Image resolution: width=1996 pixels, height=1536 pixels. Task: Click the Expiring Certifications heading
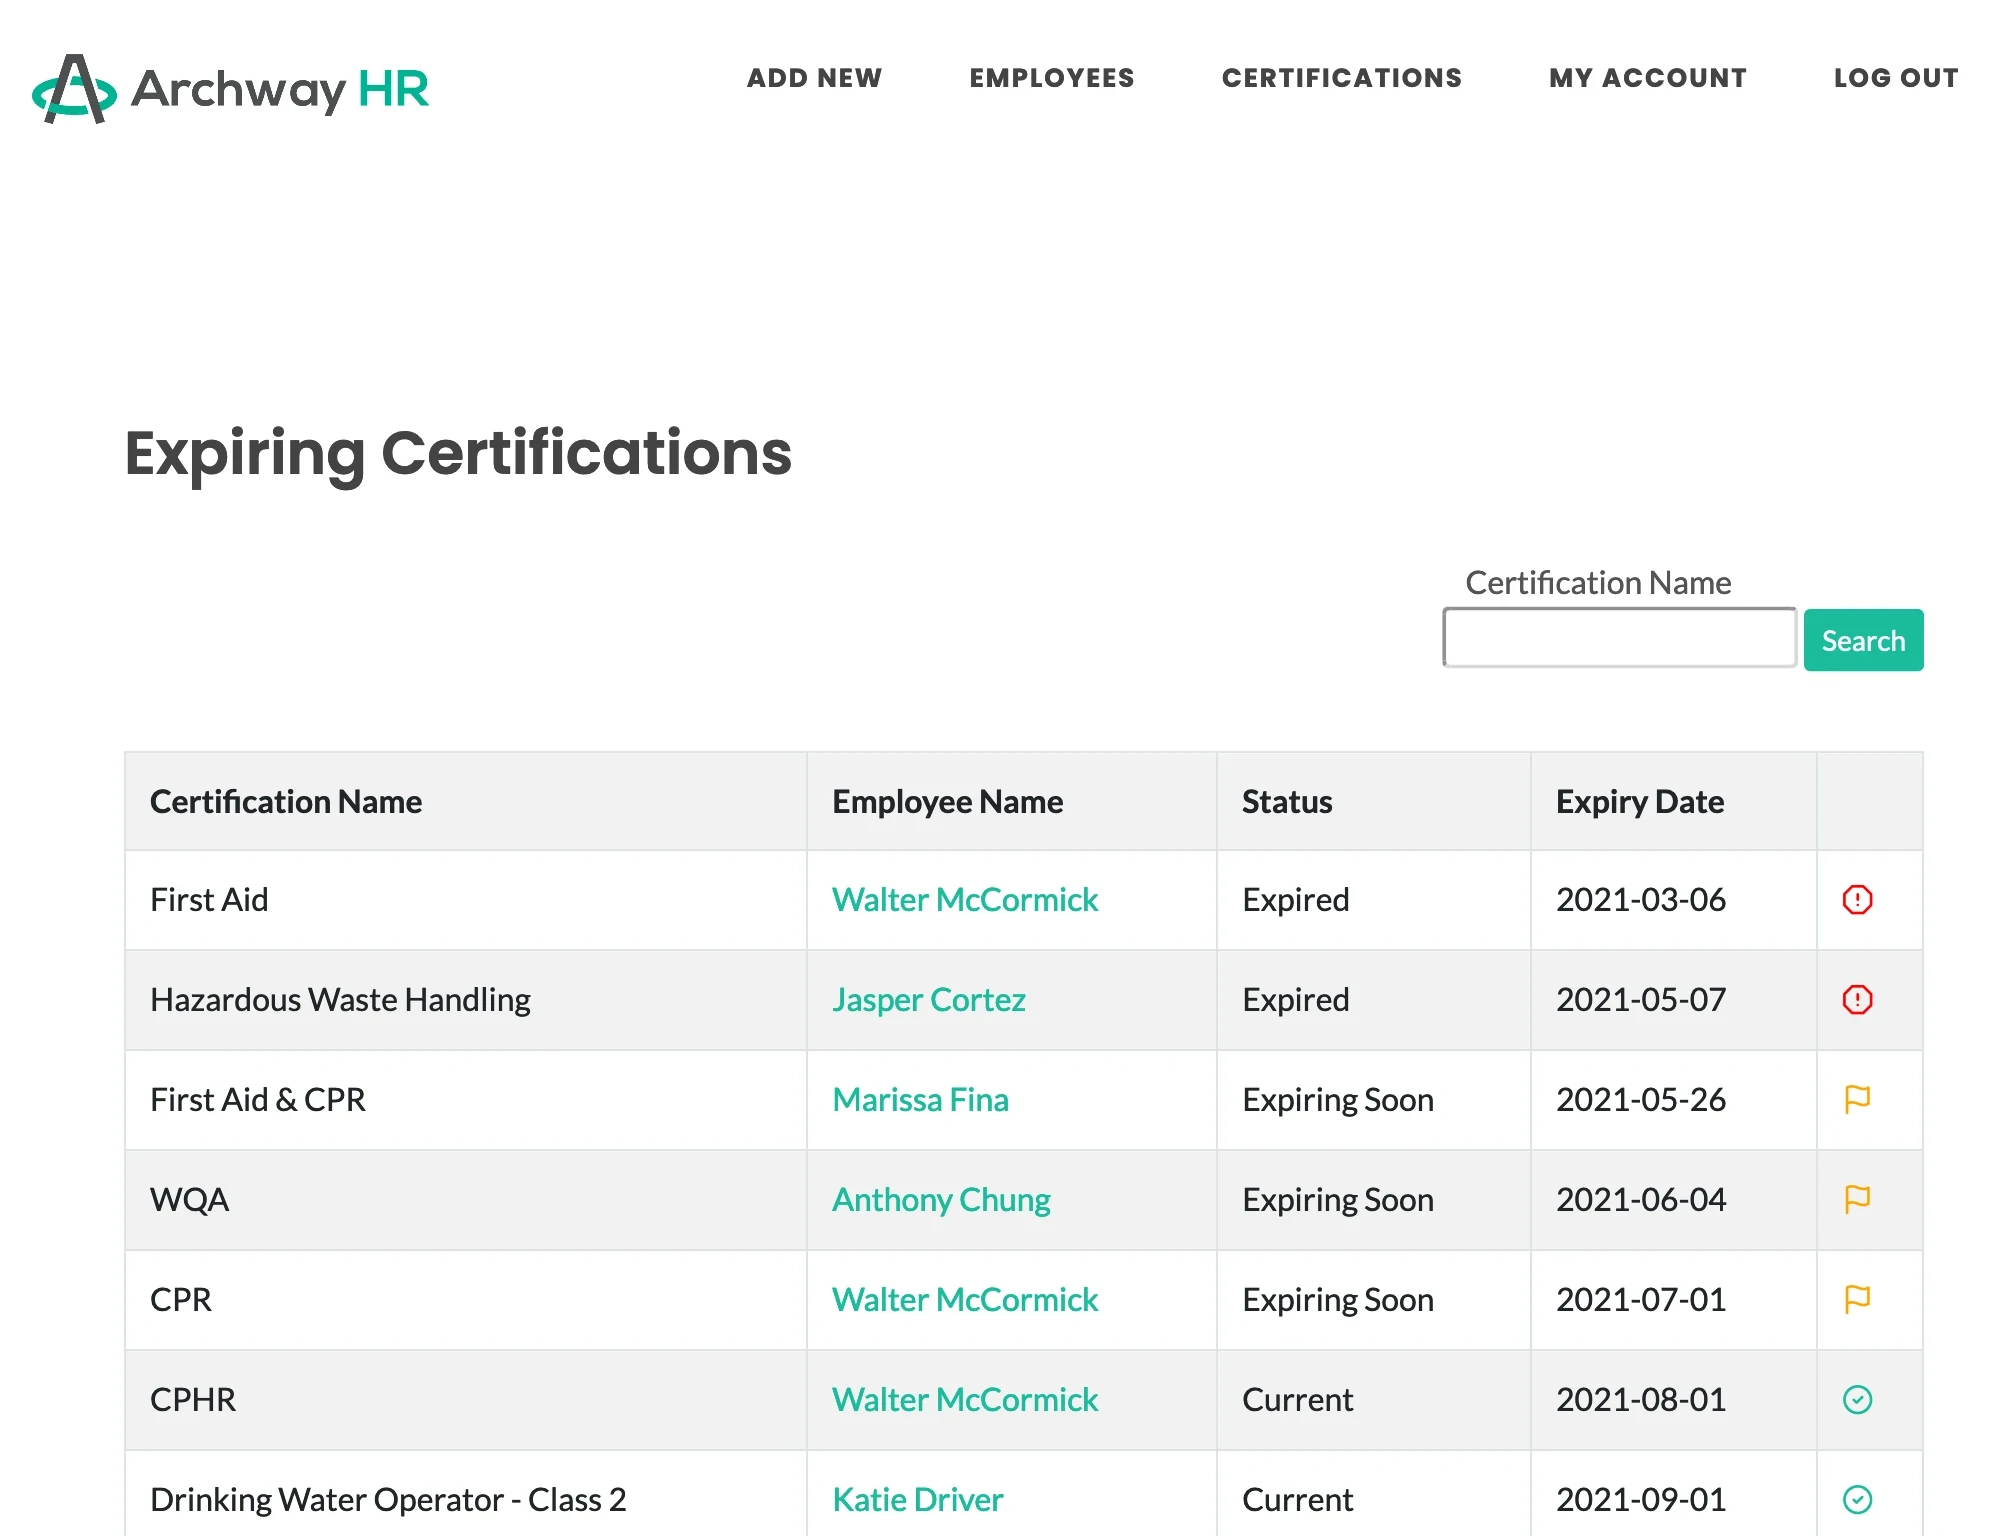(x=458, y=453)
